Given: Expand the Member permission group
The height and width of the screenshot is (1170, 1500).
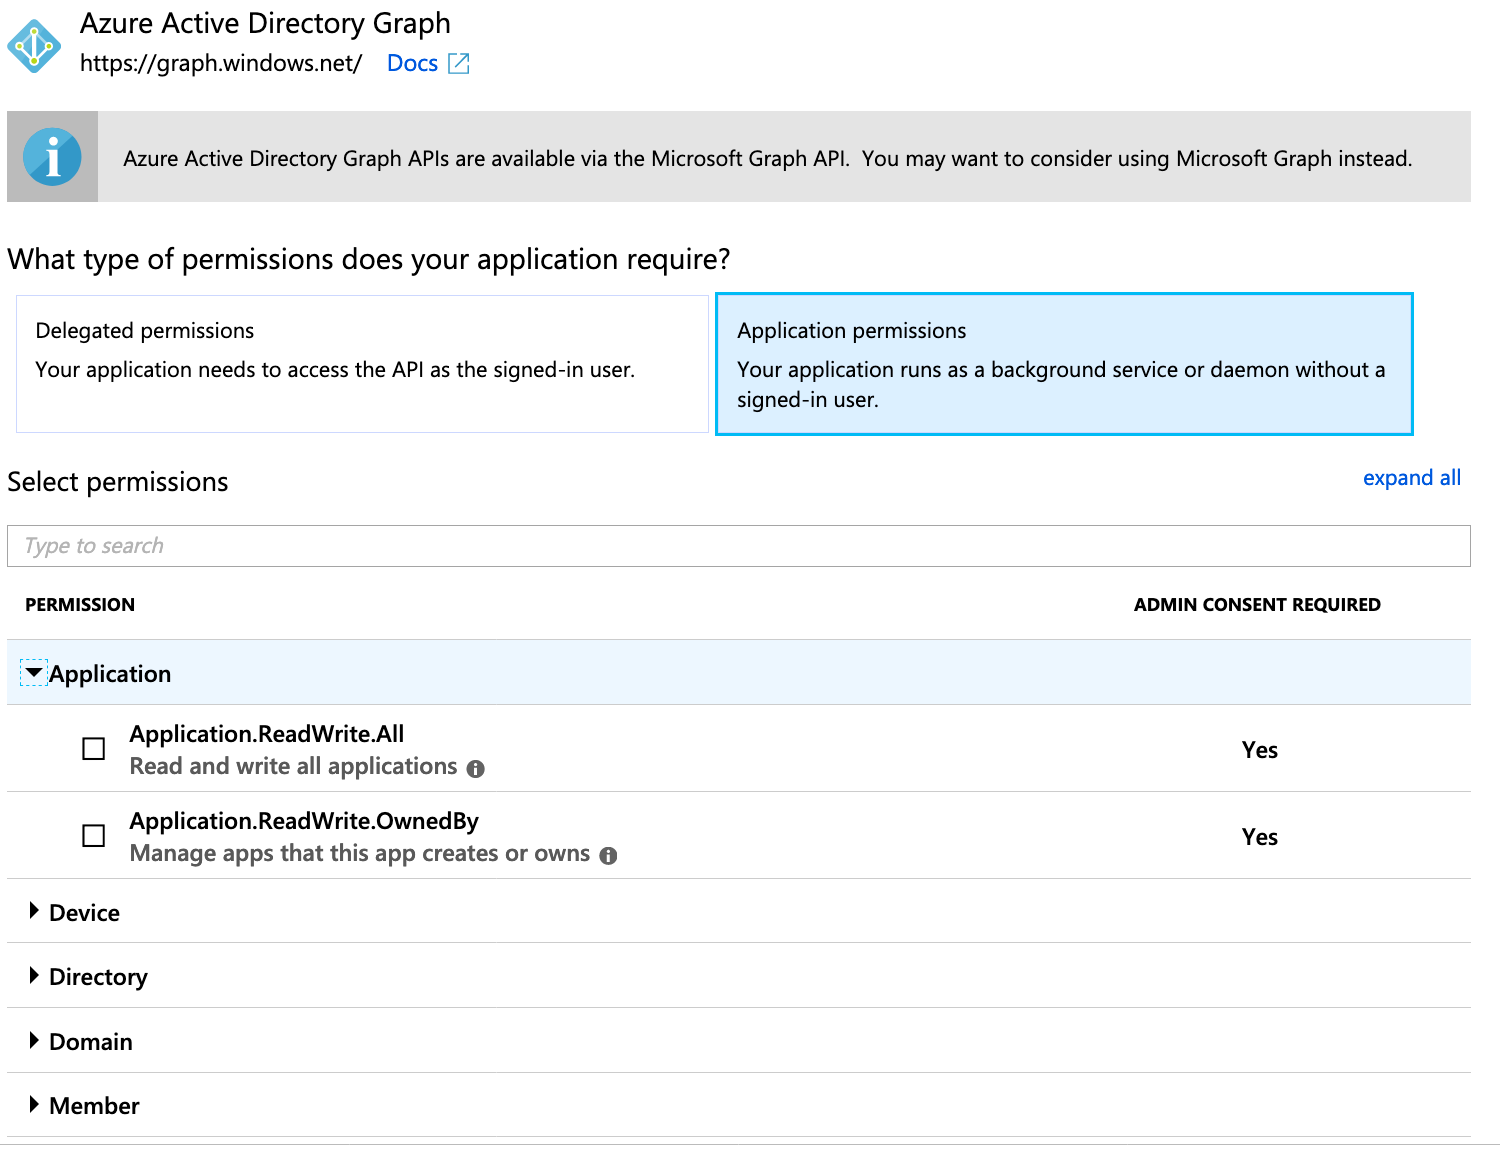Looking at the screenshot, I should (x=34, y=1105).
